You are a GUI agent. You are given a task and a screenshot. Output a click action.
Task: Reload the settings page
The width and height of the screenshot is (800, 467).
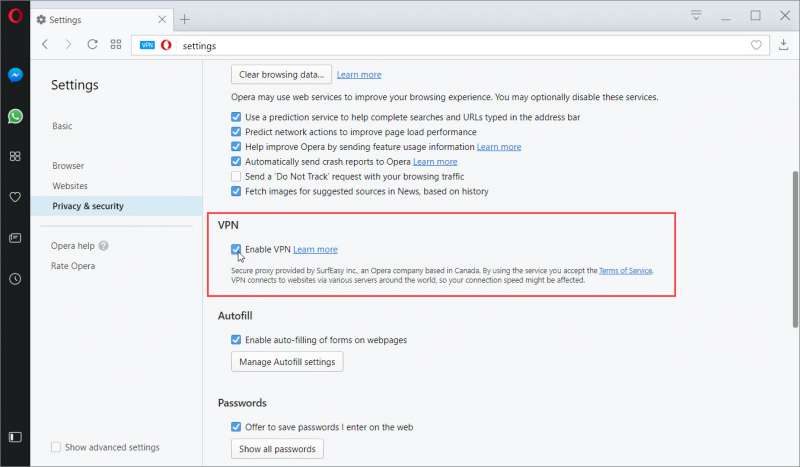pyautogui.click(x=92, y=44)
